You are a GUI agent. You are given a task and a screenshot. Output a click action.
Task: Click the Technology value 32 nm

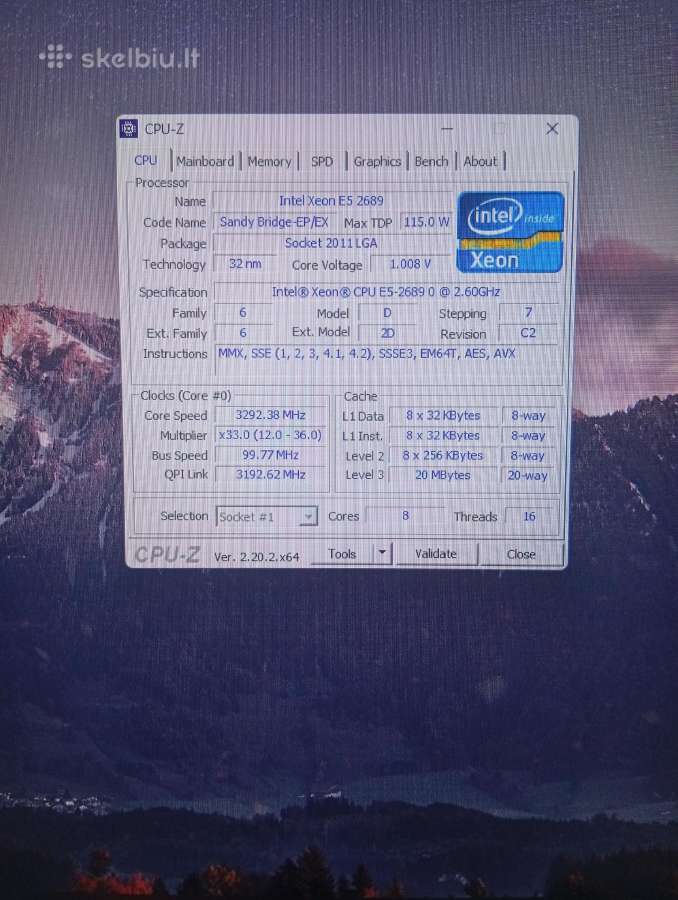(245, 264)
